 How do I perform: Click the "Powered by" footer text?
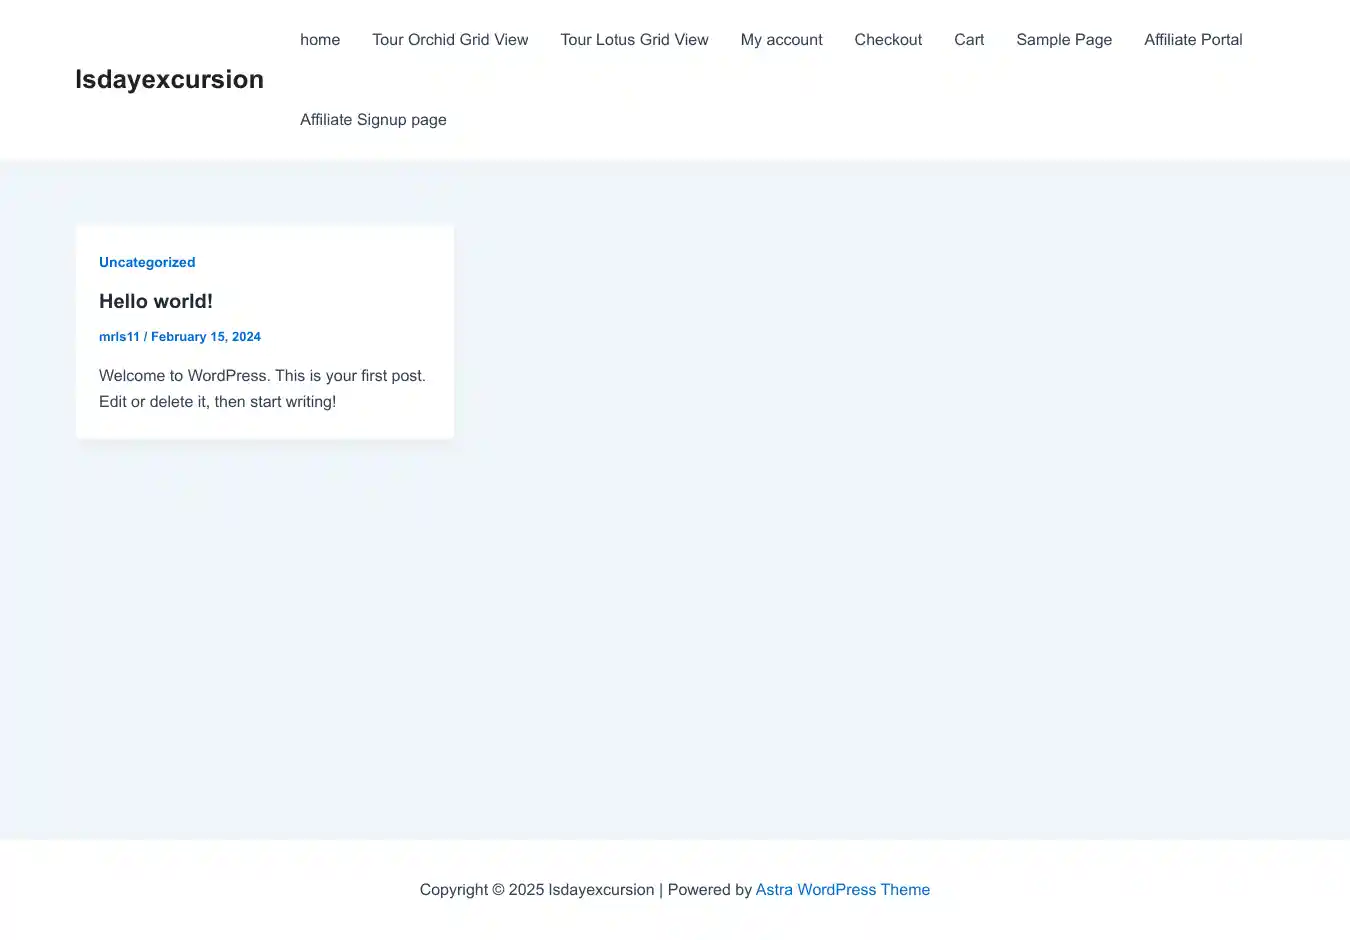[x=709, y=890]
